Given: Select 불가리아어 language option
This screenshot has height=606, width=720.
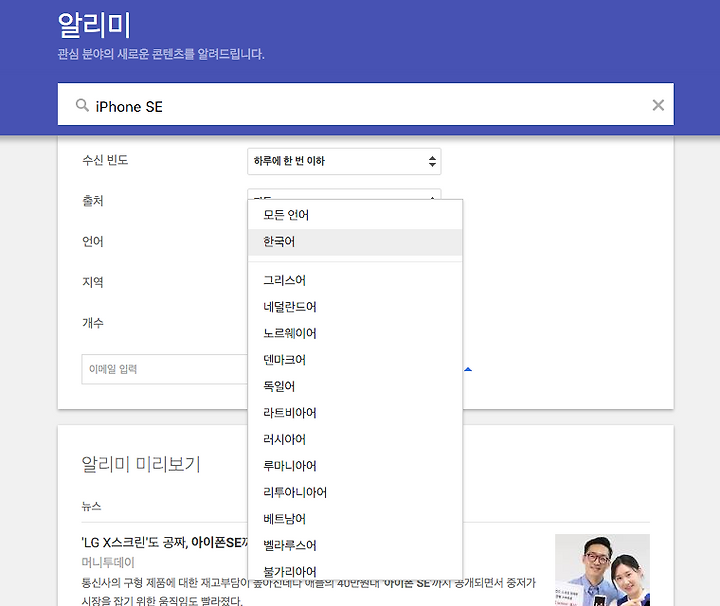Looking at the screenshot, I should pos(355,571).
